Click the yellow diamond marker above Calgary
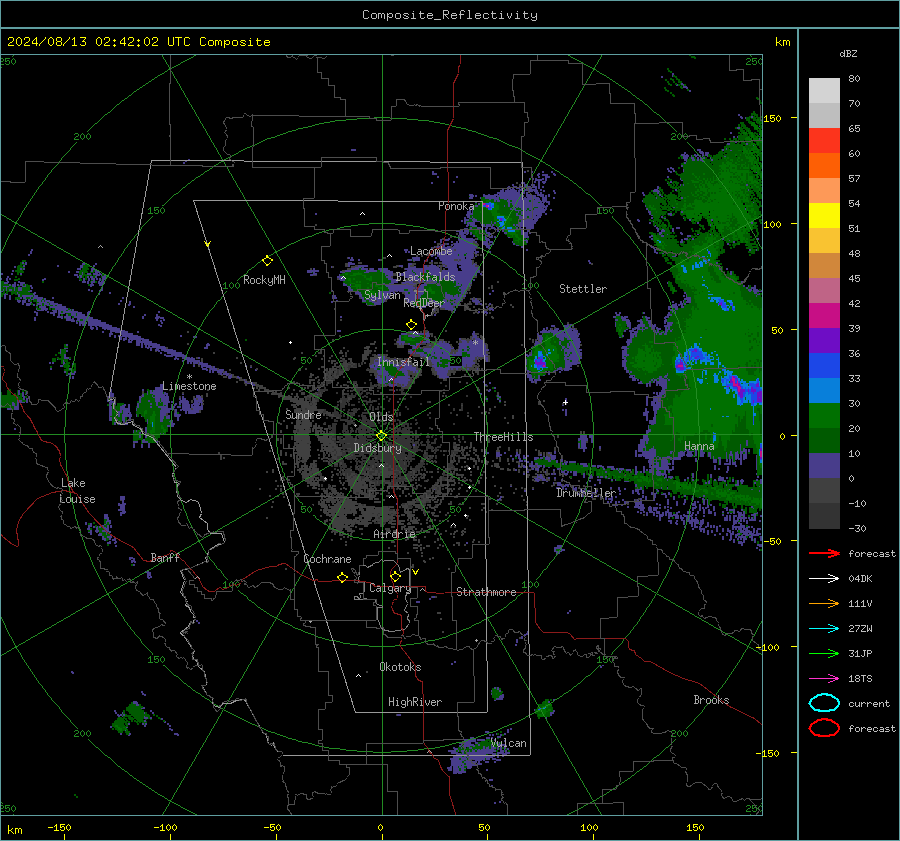The width and height of the screenshot is (900, 841). point(395,576)
